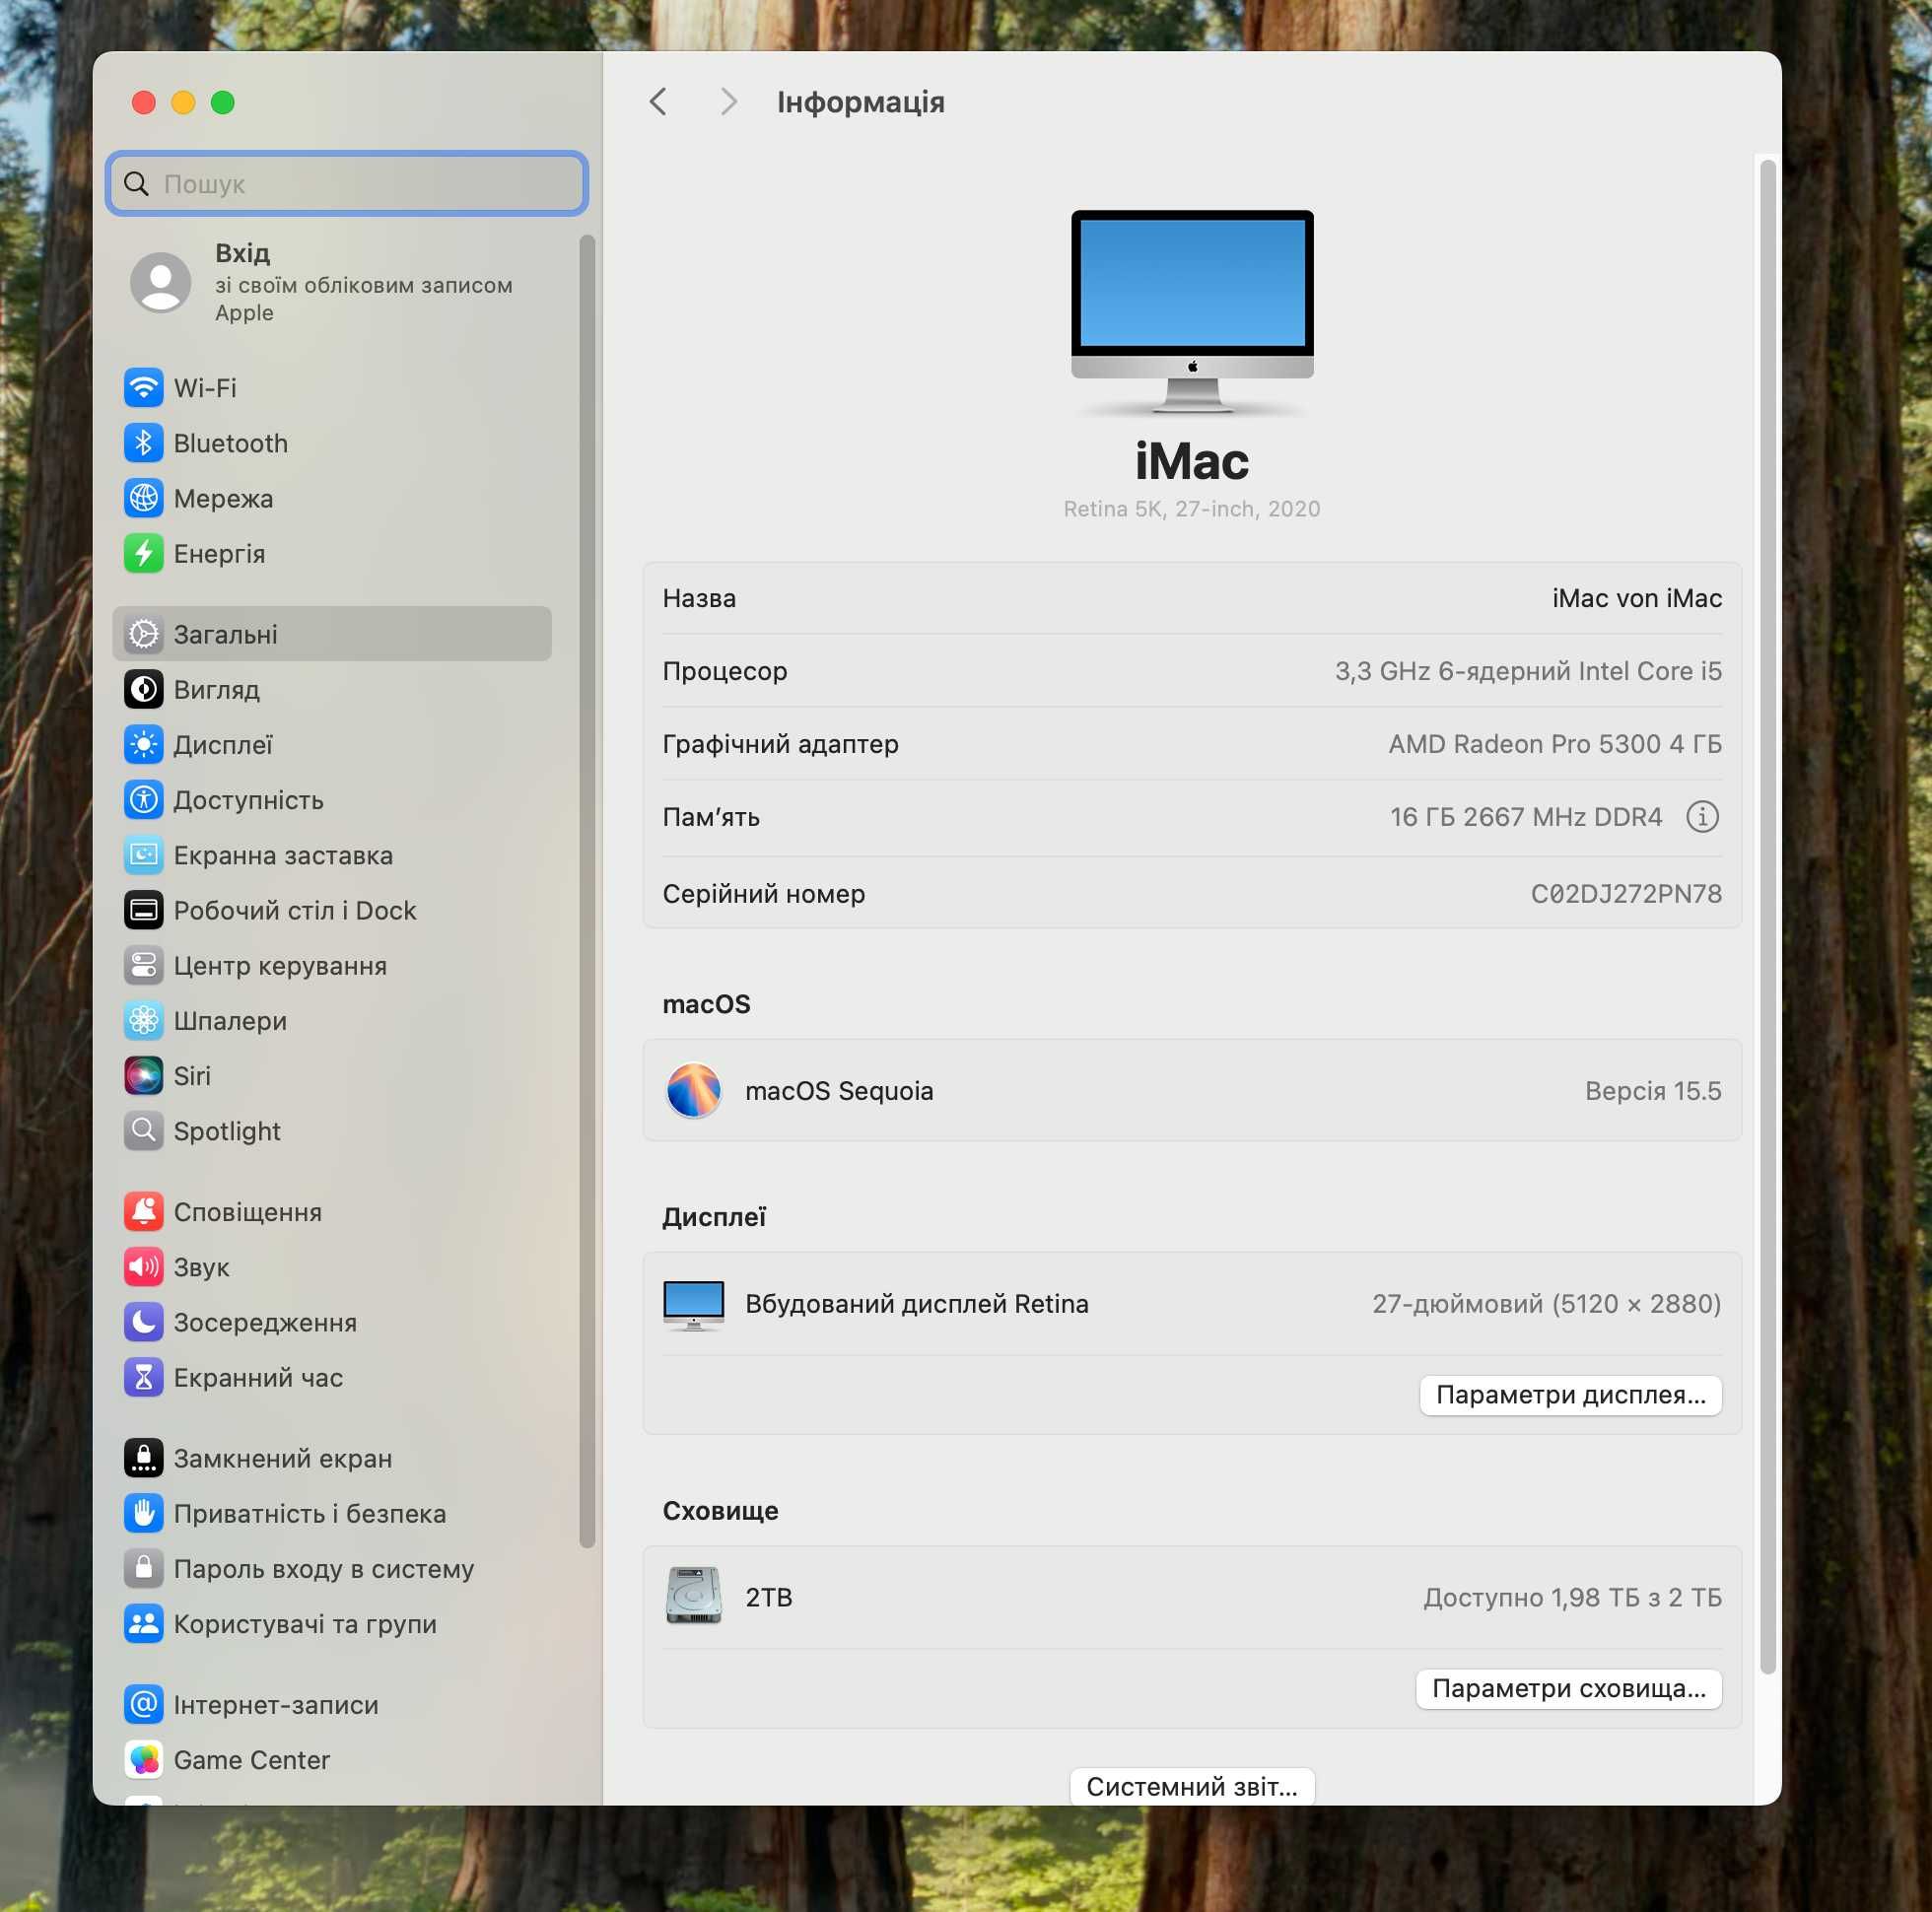1932x1912 pixels.
Task: Open the Замкнений екран lock icon
Action: coord(144,1457)
